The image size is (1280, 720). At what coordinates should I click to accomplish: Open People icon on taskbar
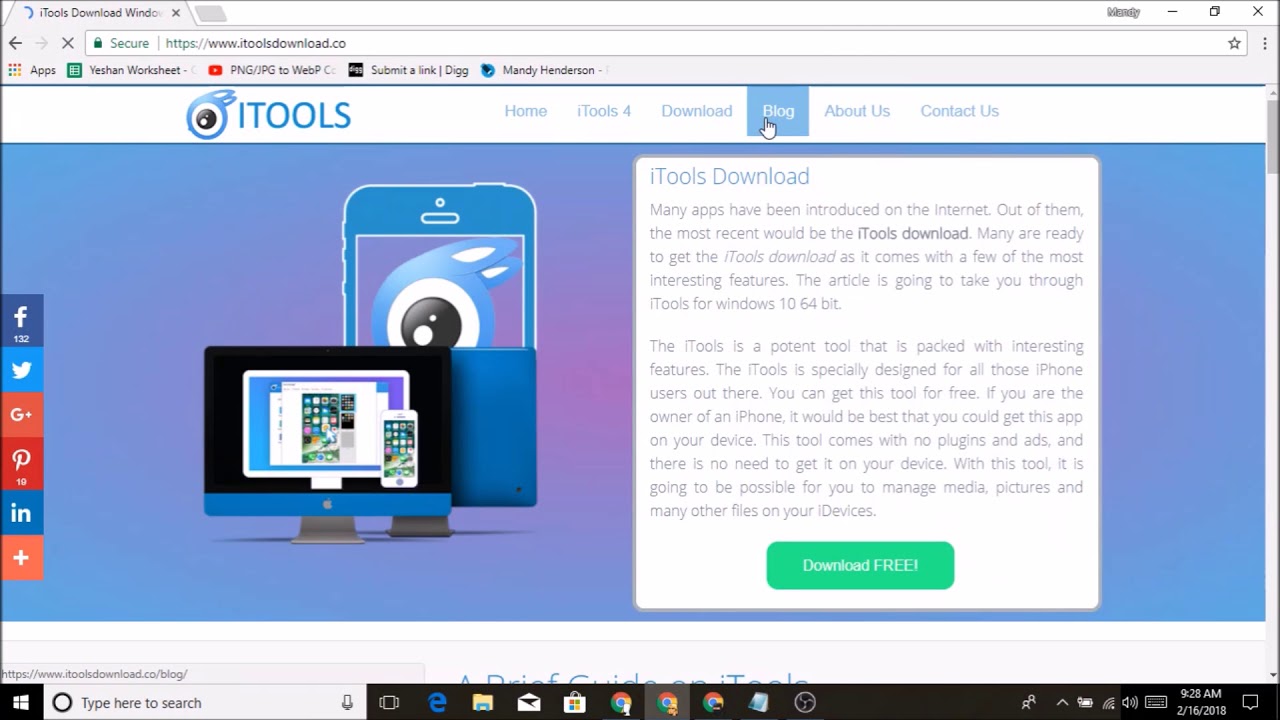(1028, 703)
